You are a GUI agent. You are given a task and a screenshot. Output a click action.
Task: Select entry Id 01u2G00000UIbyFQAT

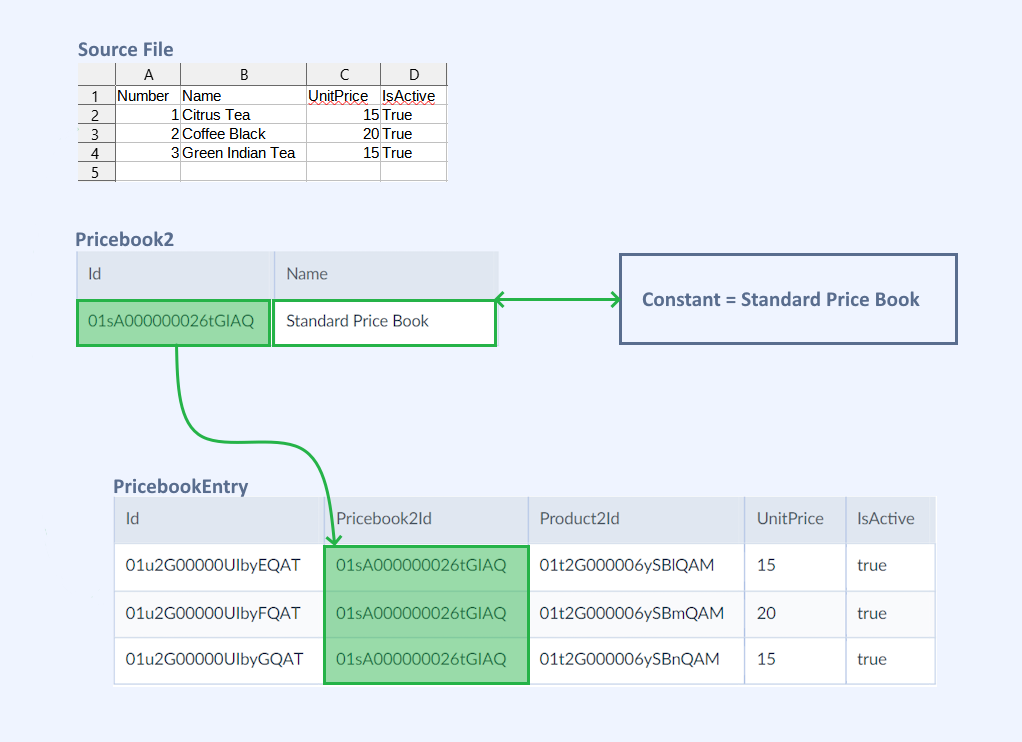click(219, 614)
